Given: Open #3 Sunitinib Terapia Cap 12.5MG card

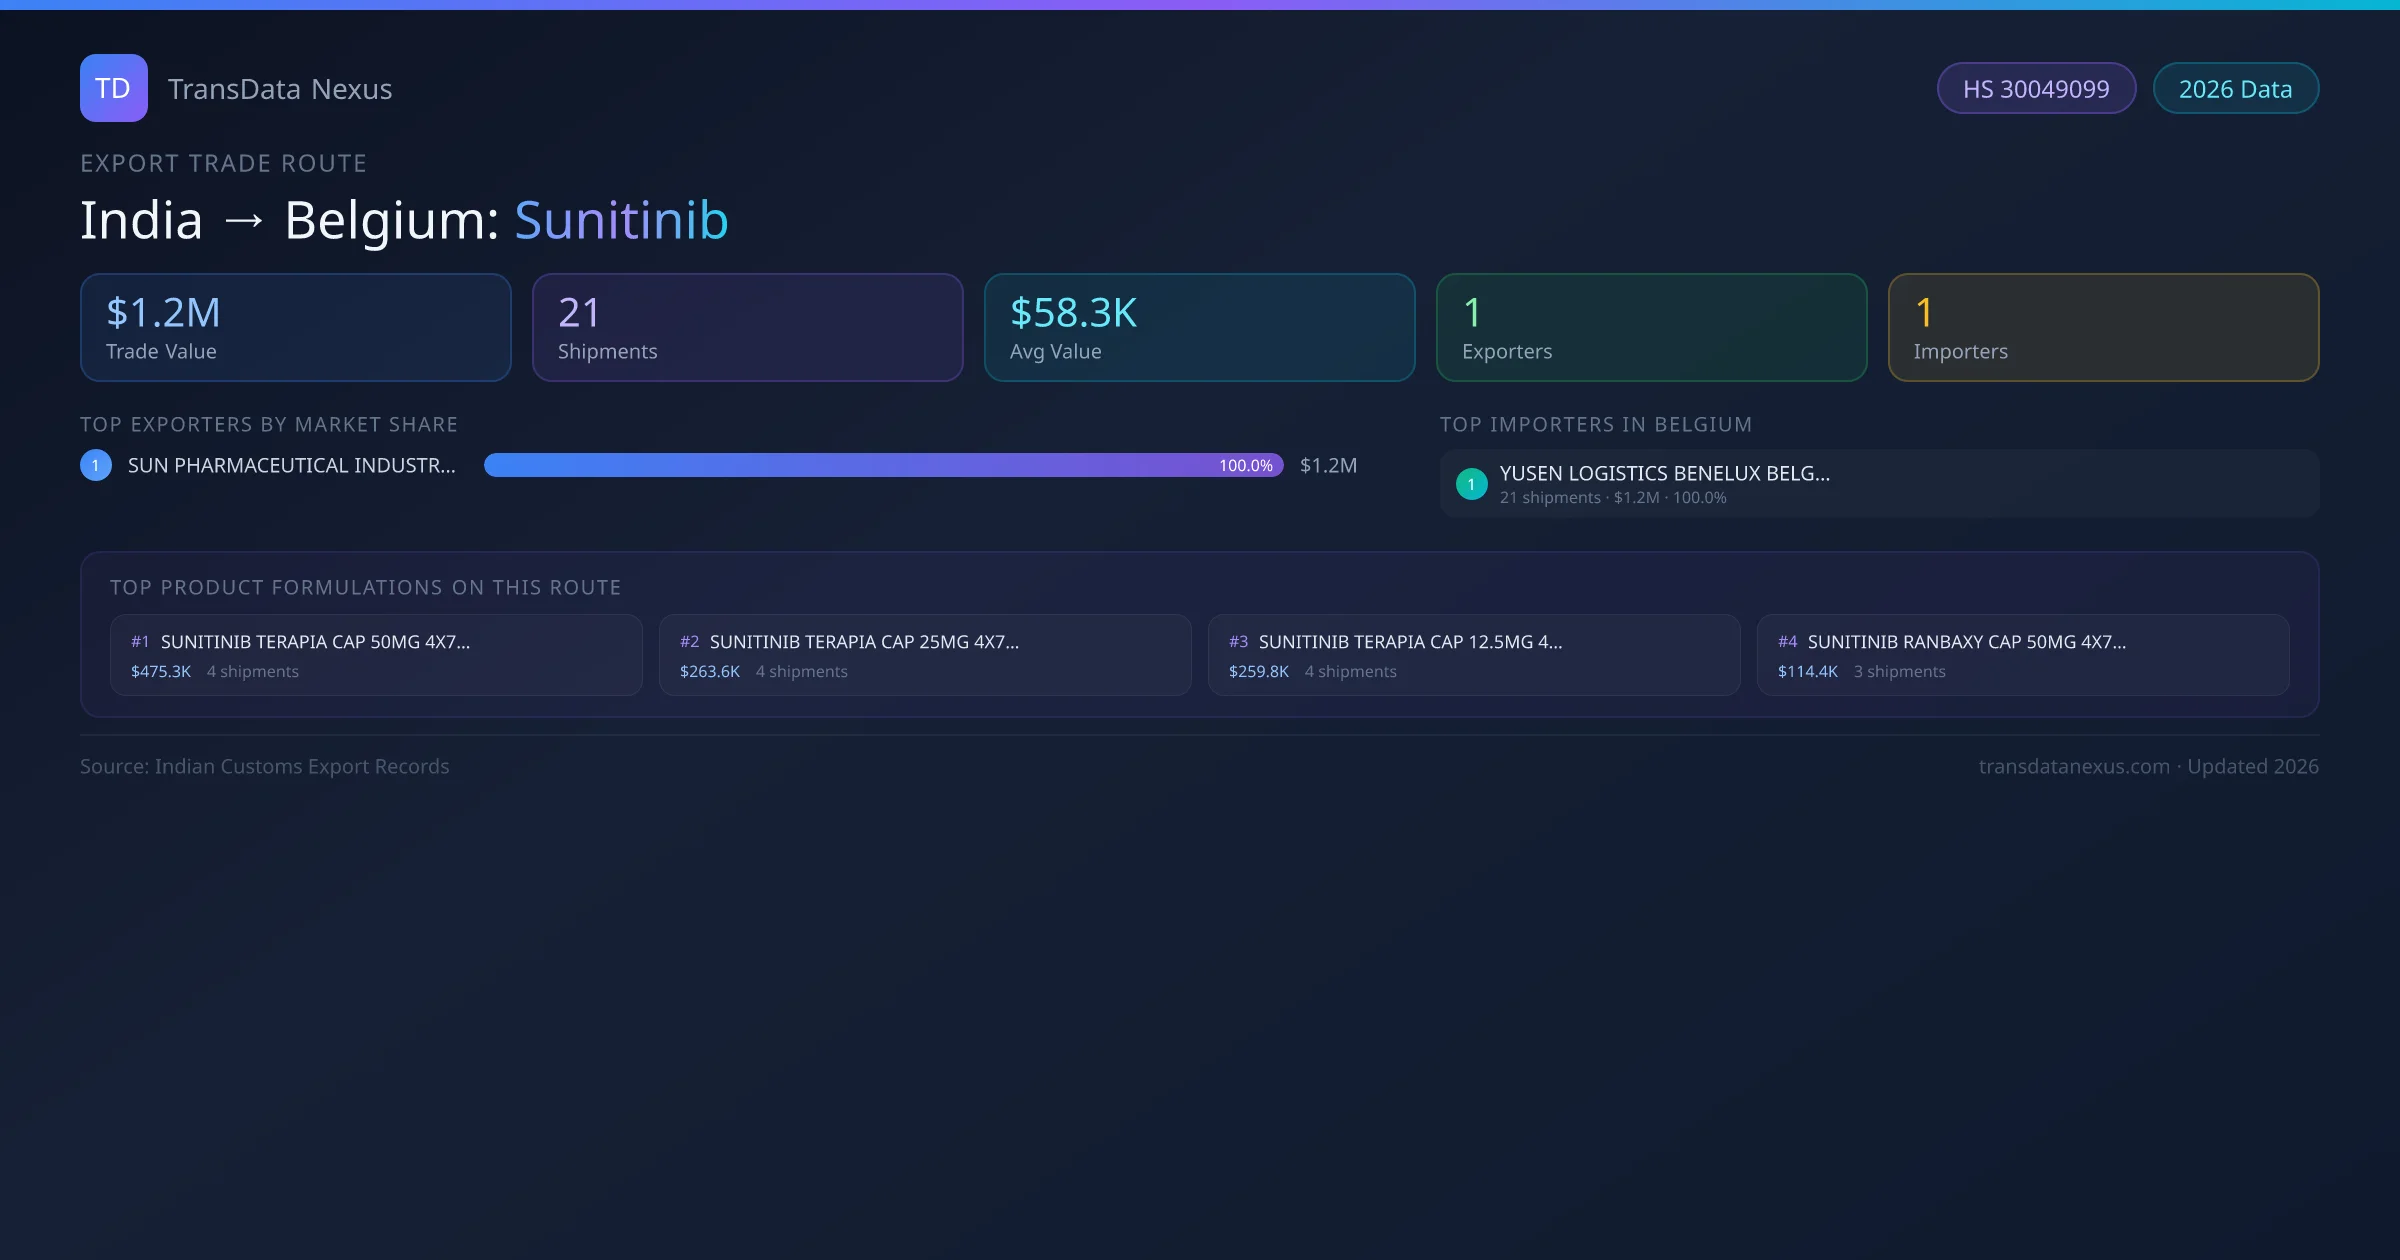Looking at the screenshot, I should pos(1474,655).
